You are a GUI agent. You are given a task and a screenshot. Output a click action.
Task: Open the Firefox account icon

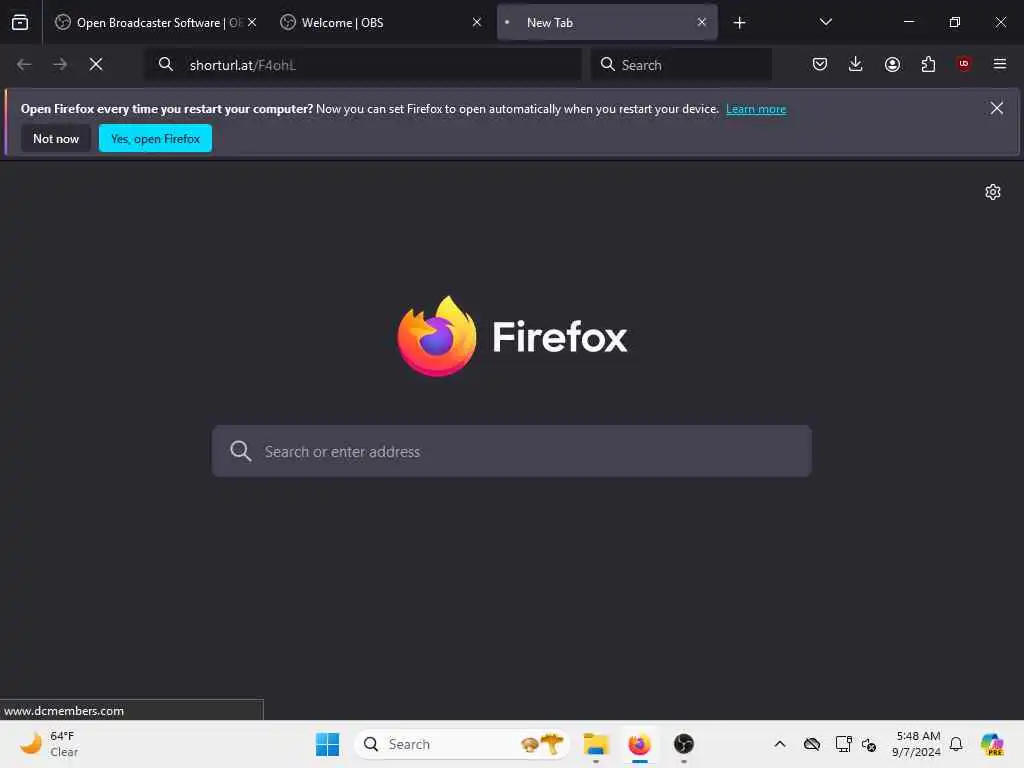[892, 64]
